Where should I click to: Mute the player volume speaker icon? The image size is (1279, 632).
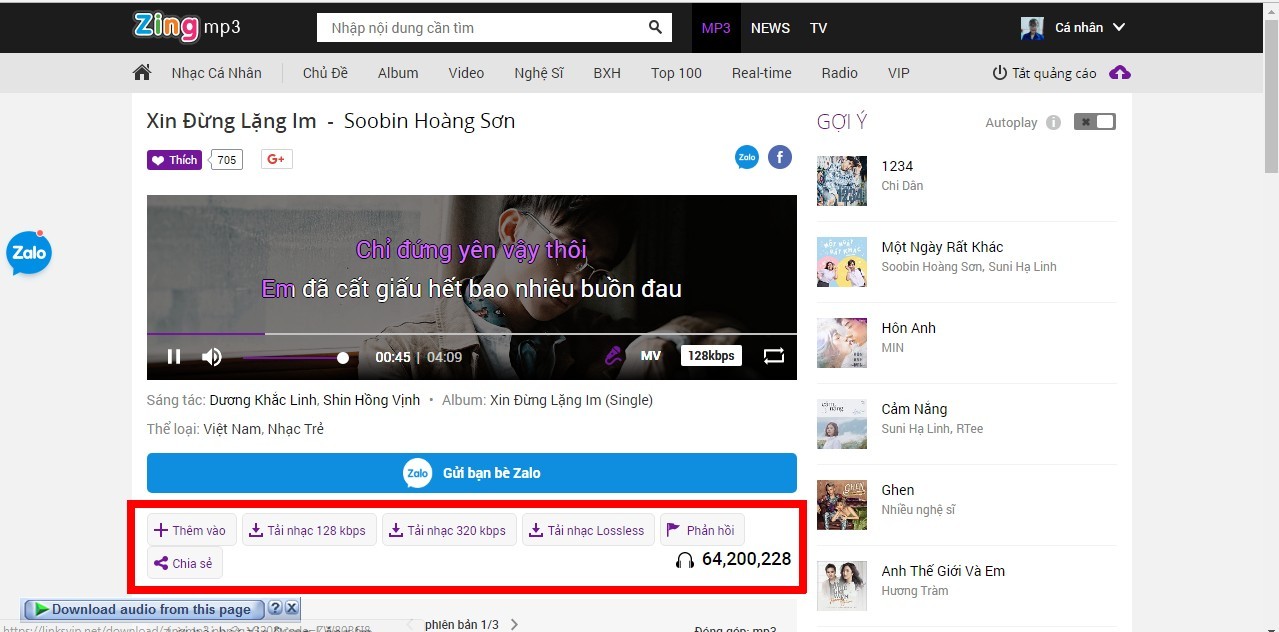click(212, 356)
